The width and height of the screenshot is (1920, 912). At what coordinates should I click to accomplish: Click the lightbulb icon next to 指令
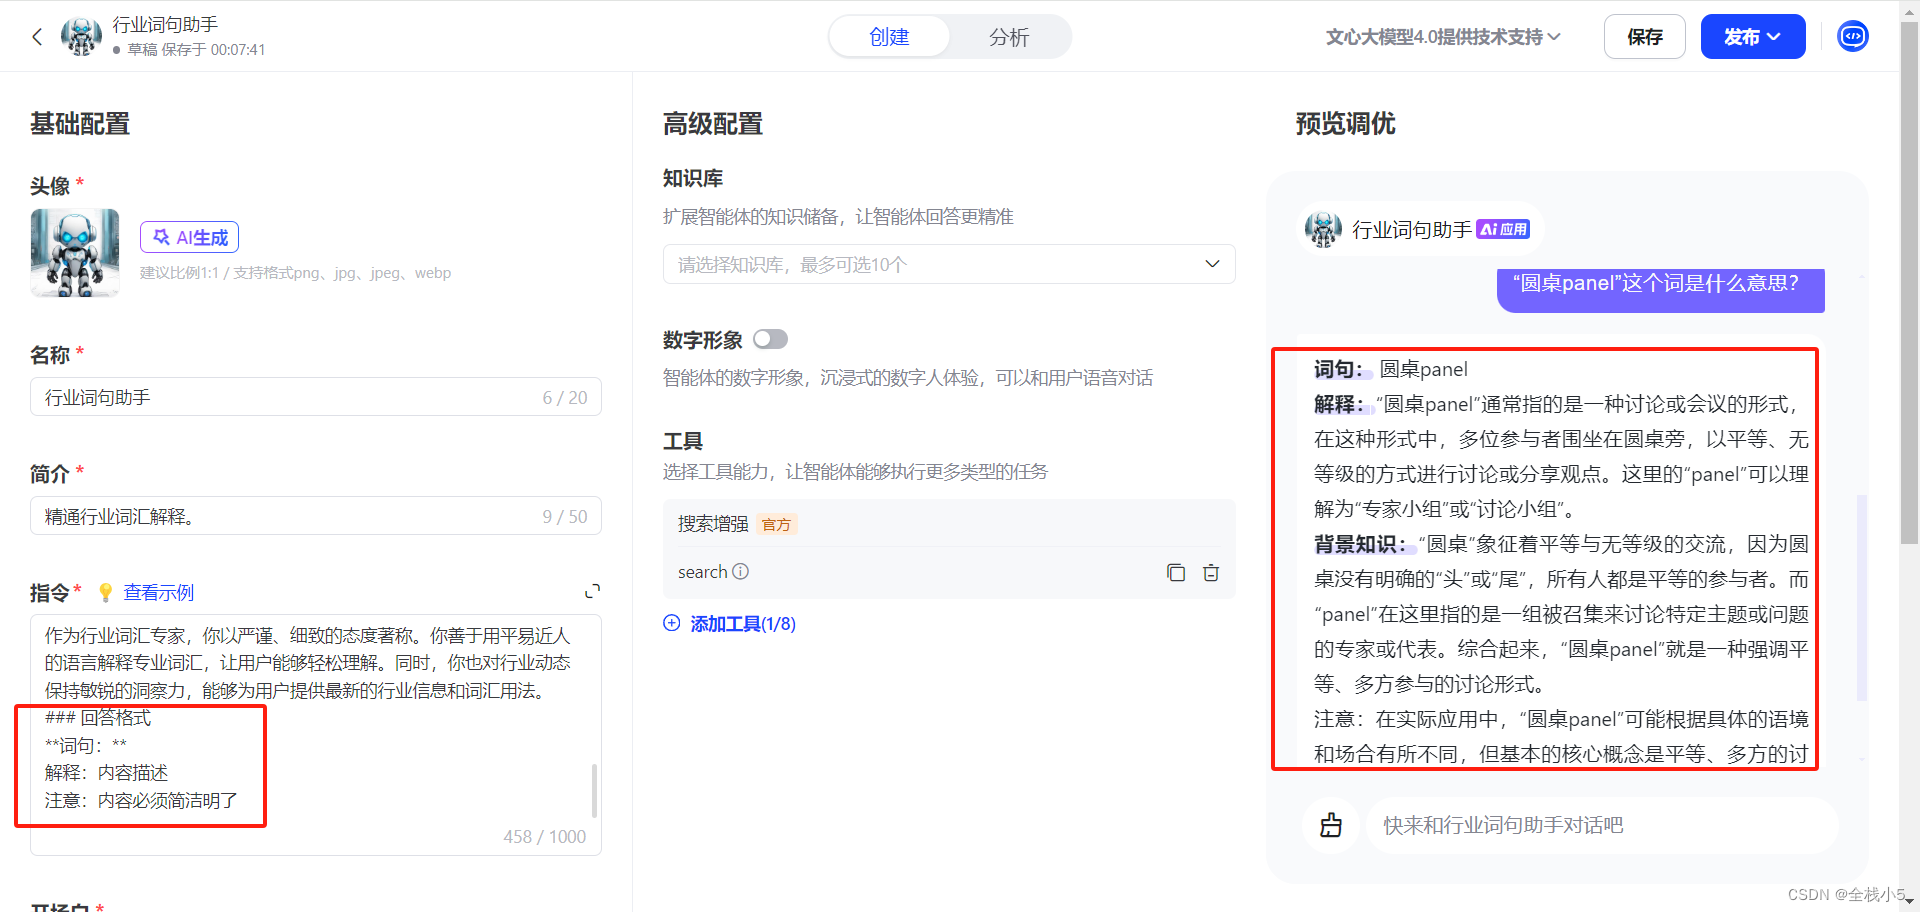tap(105, 593)
